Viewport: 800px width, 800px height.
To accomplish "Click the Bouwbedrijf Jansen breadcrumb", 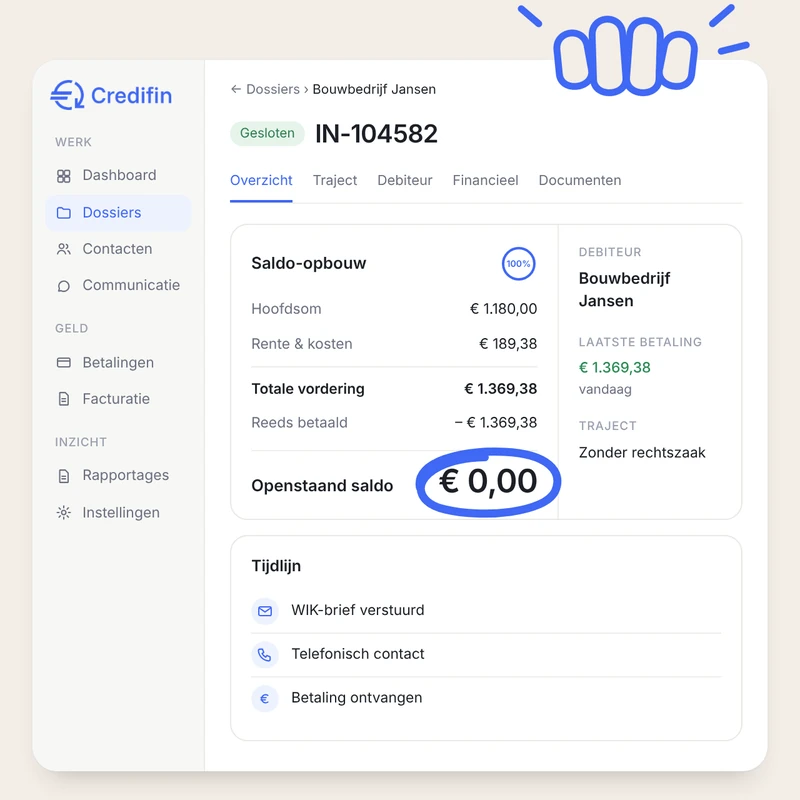I will tap(374, 89).
